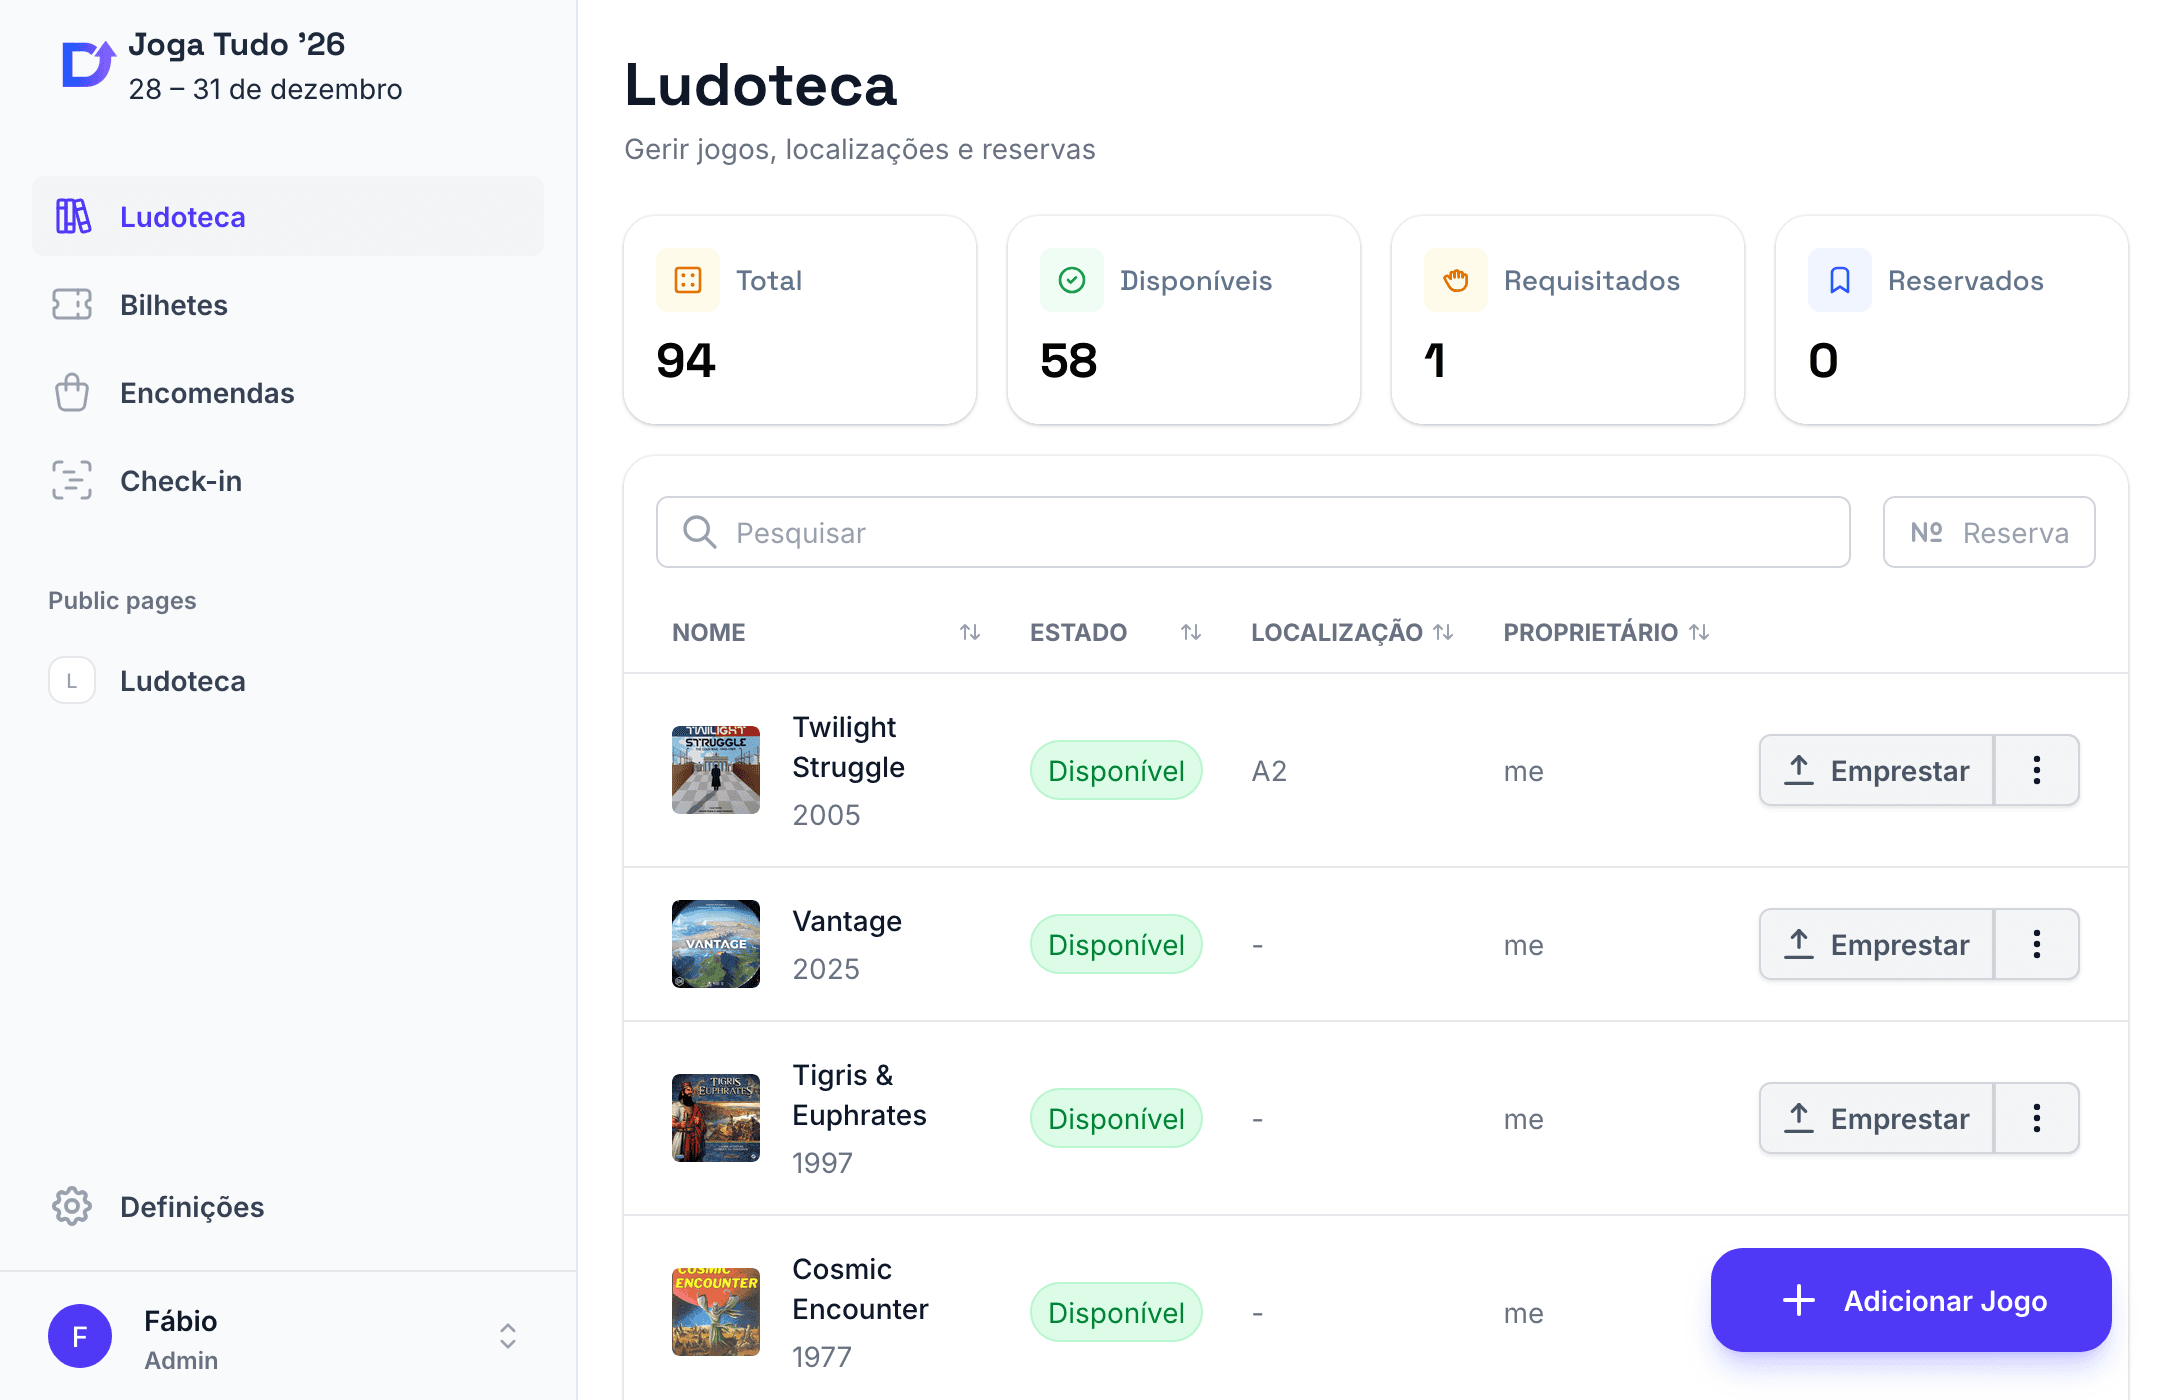The height and width of the screenshot is (1400, 2176).
Task: Click the Requisitados count card
Action: [x=1568, y=320]
